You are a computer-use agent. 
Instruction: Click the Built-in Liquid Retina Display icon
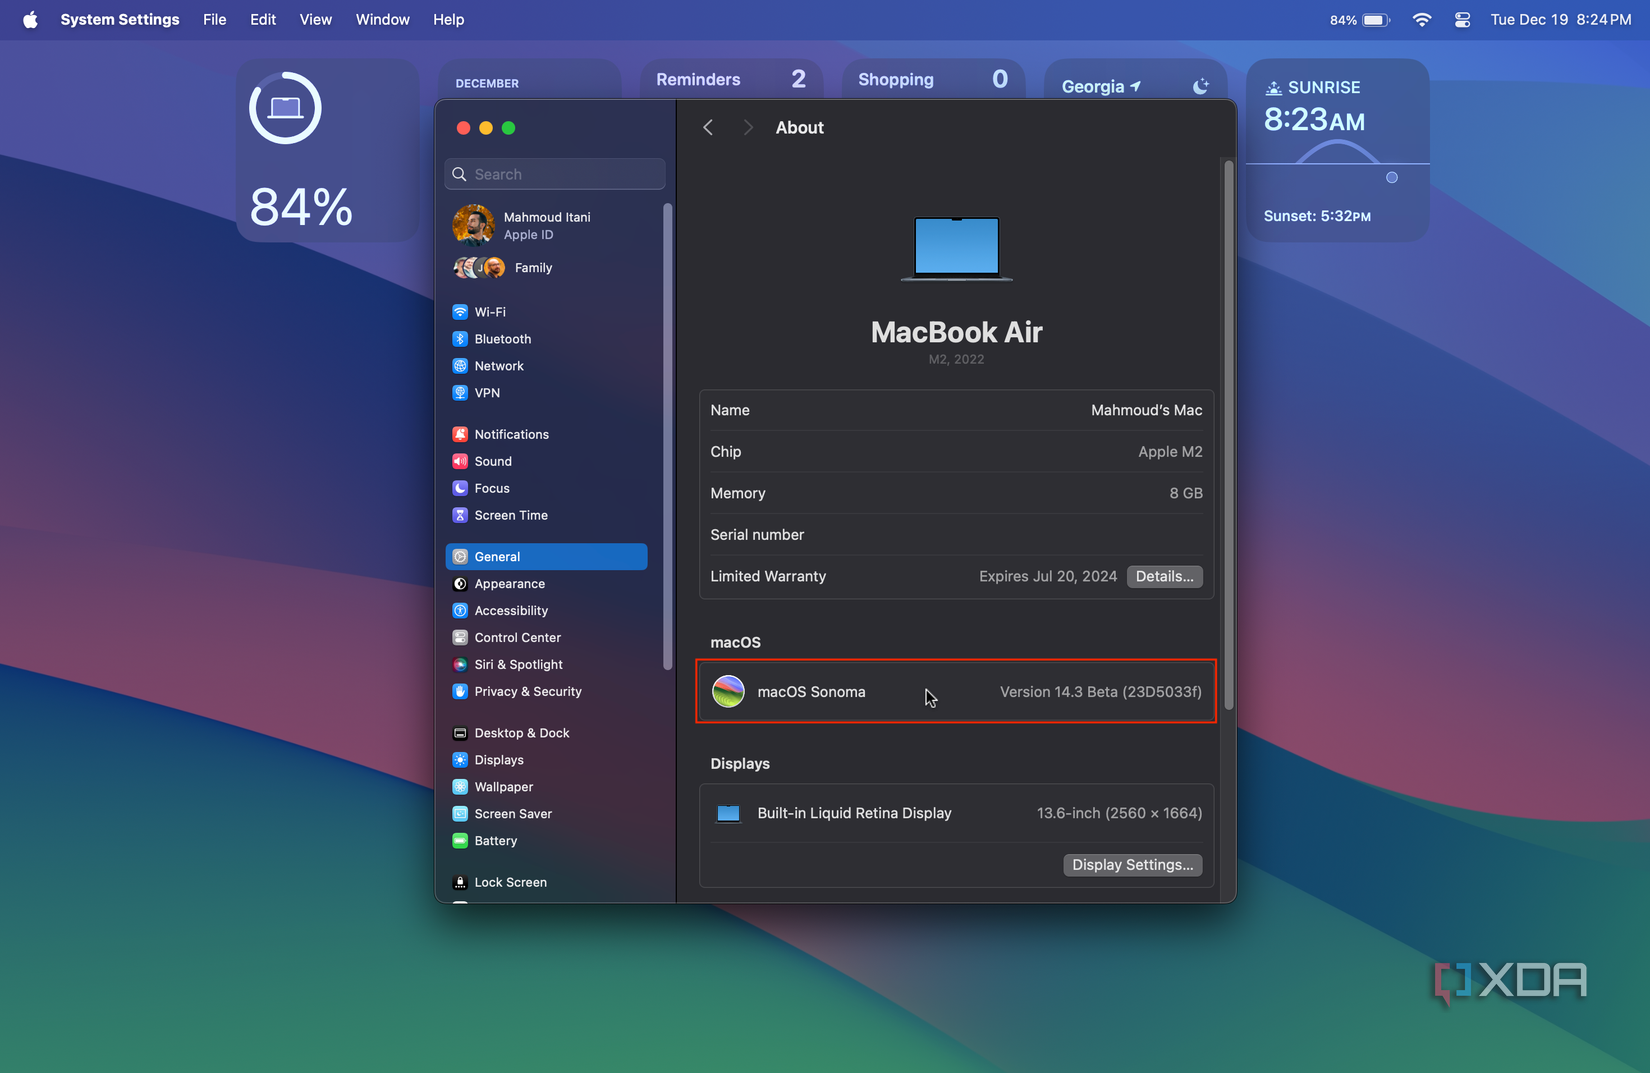click(x=728, y=814)
